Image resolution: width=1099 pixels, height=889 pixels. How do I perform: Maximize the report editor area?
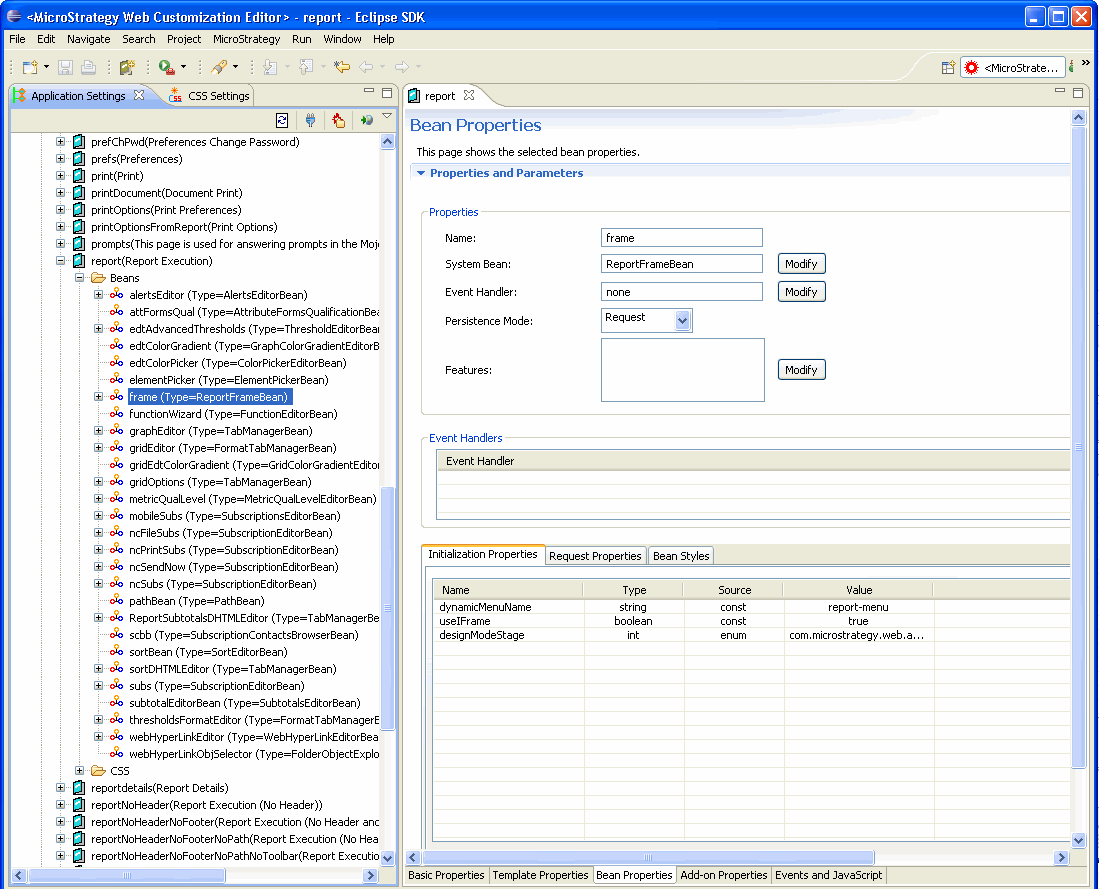point(1078,93)
